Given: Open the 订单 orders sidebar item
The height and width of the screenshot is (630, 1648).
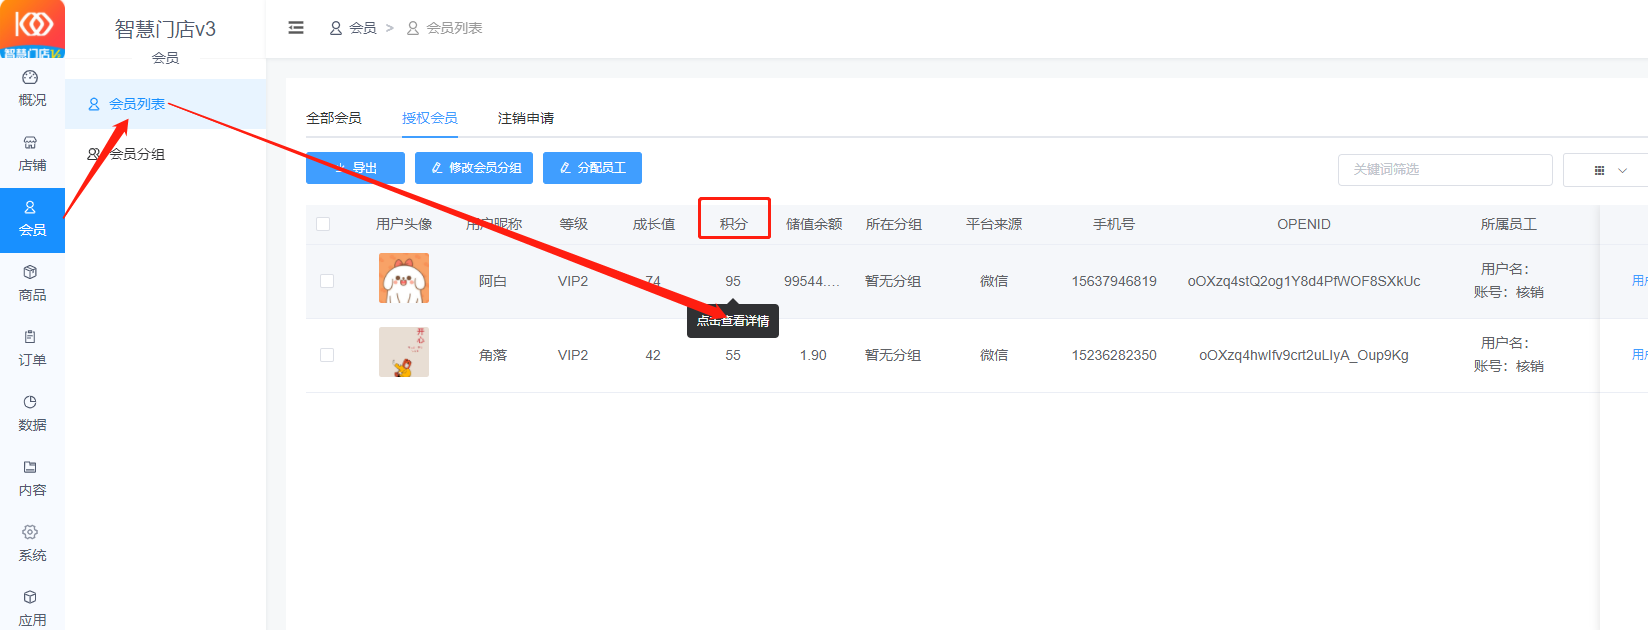Looking at the screenshot, I should pos(32,349).
